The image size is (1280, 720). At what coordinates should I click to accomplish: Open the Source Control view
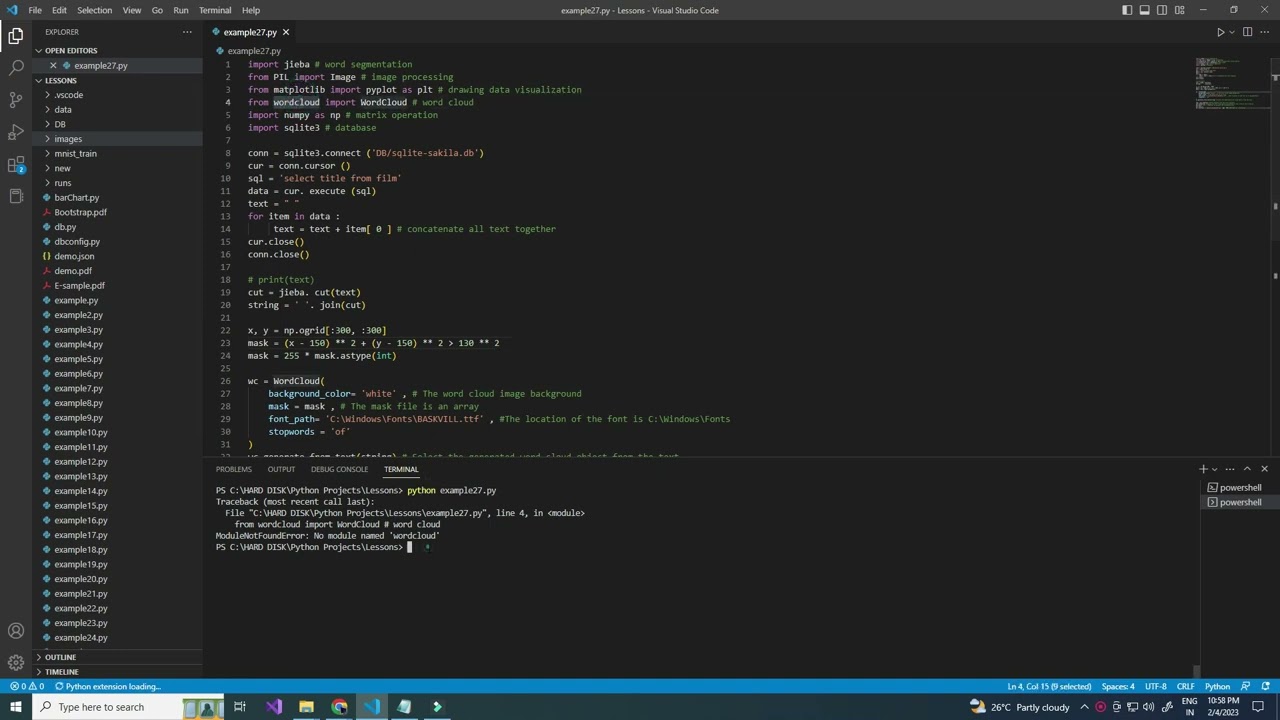click(x=16, y=100)
